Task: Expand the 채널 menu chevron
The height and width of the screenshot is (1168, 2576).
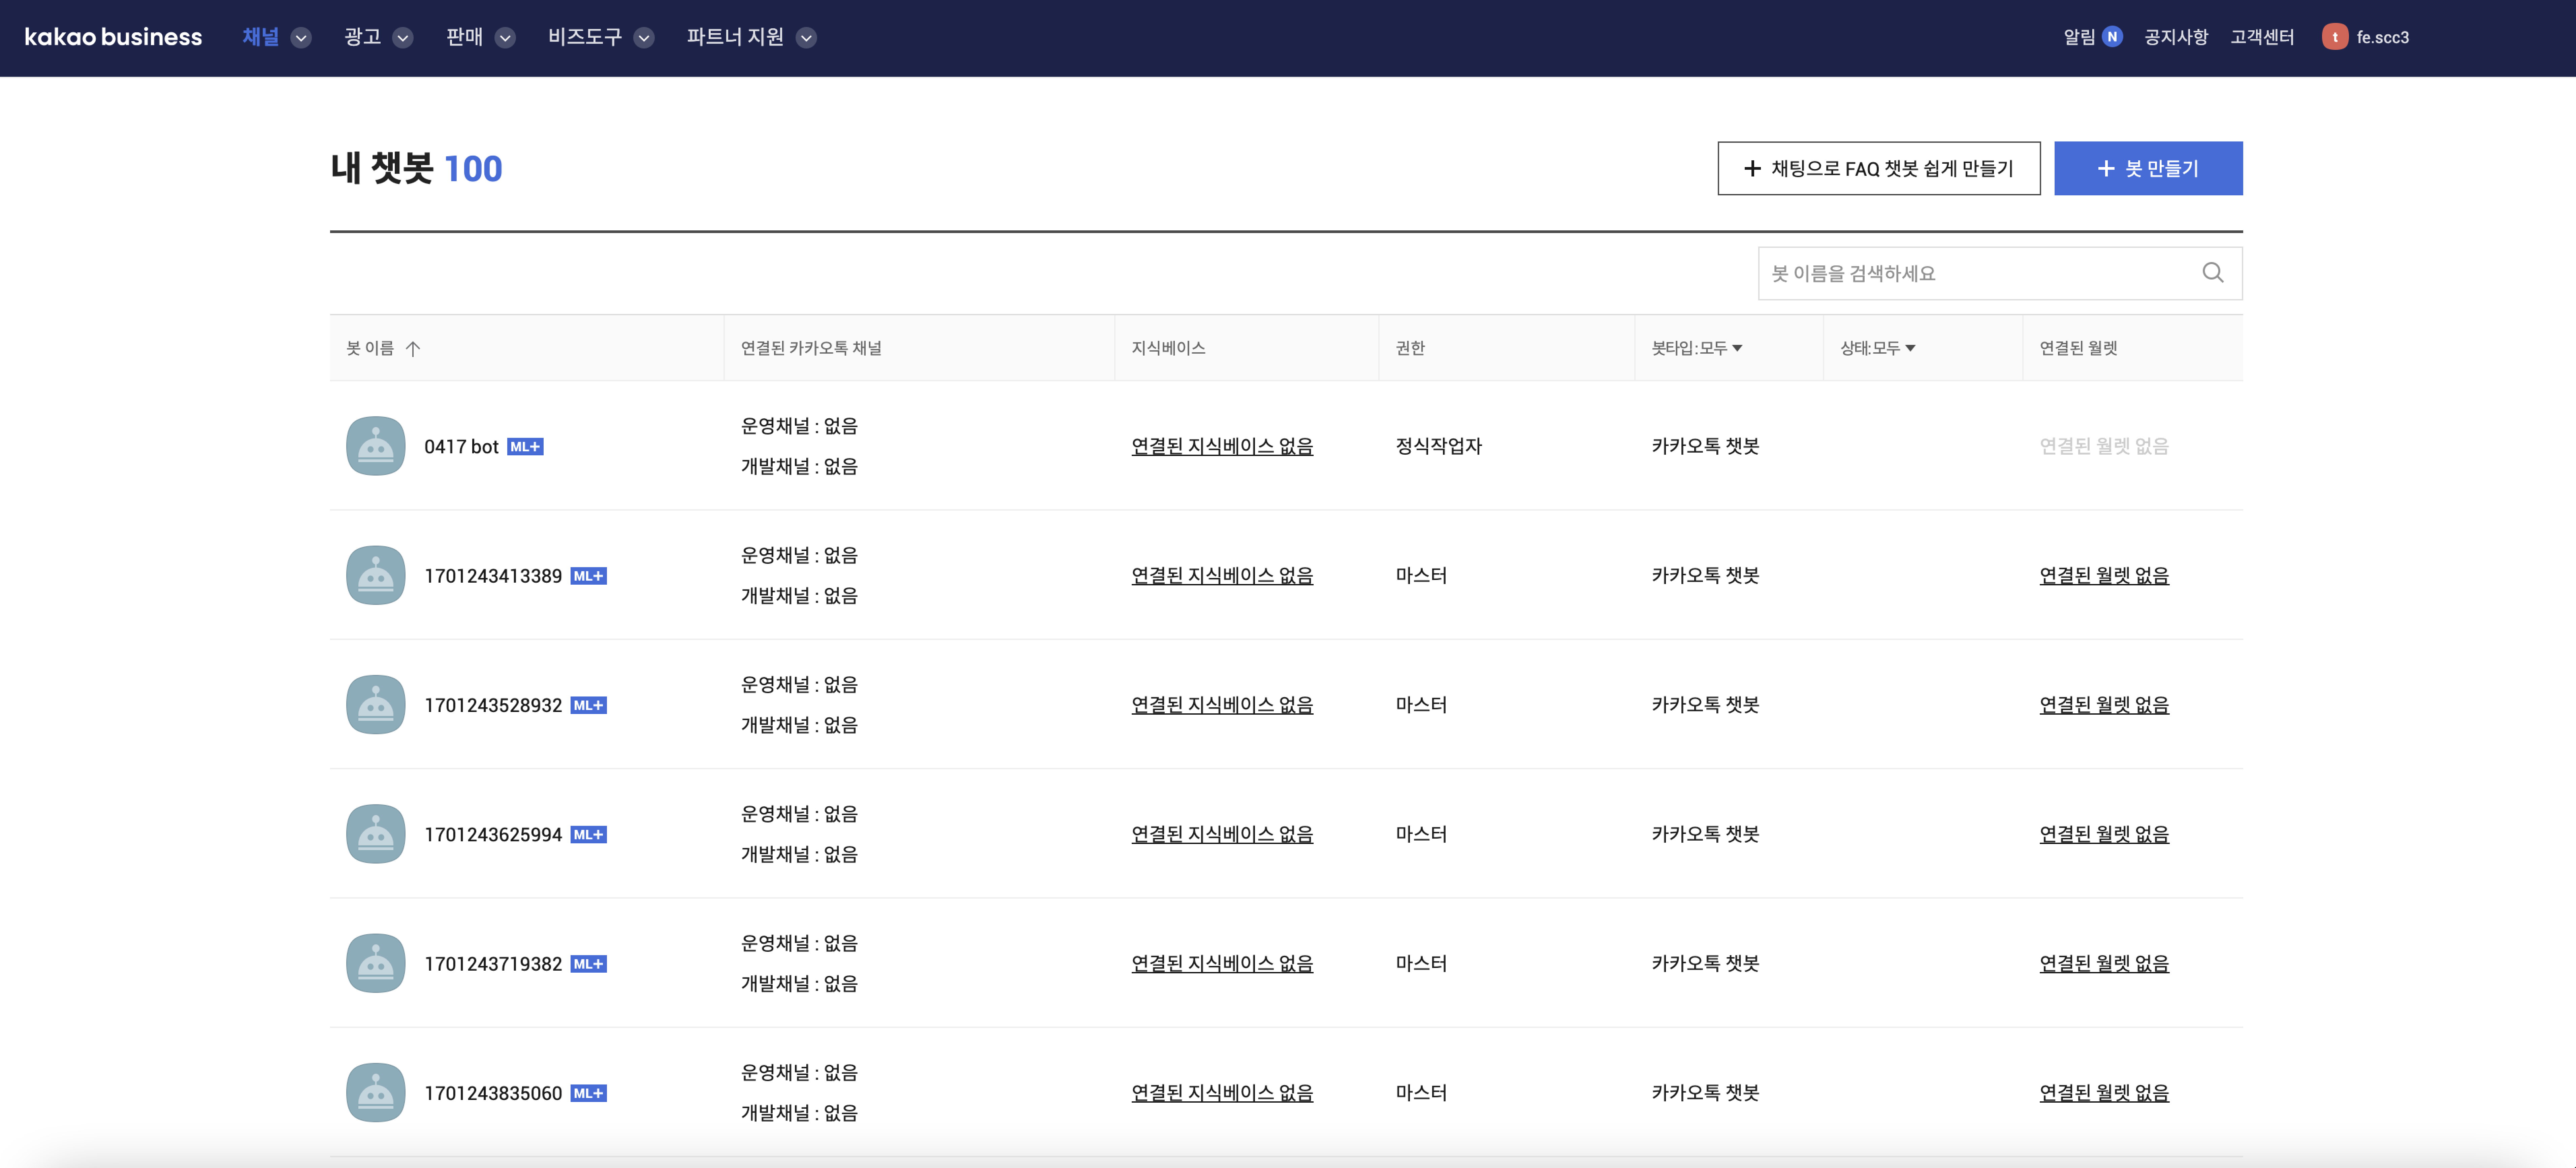Action: click(301, 38)
